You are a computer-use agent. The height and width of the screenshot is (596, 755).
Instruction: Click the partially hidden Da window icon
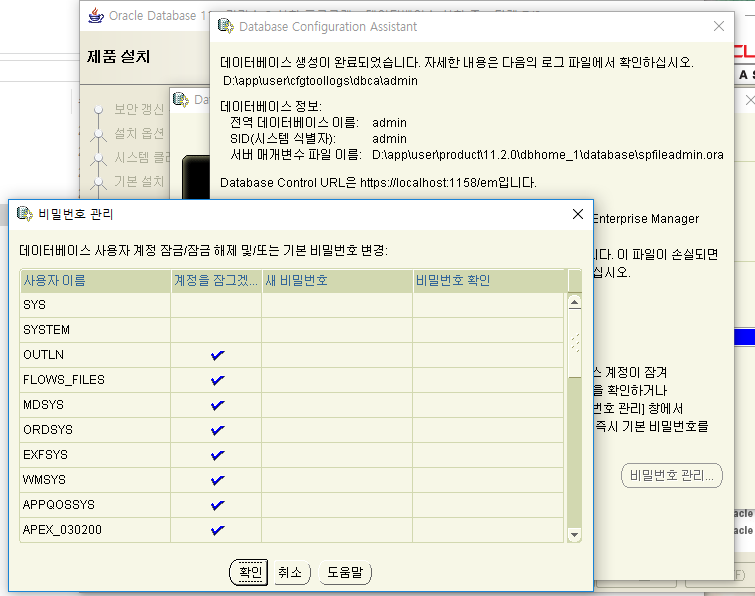tap(181, 100)
